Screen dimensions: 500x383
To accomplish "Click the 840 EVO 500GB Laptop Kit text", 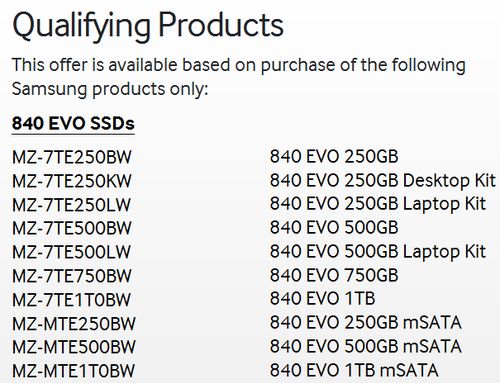I will (378, 252).
